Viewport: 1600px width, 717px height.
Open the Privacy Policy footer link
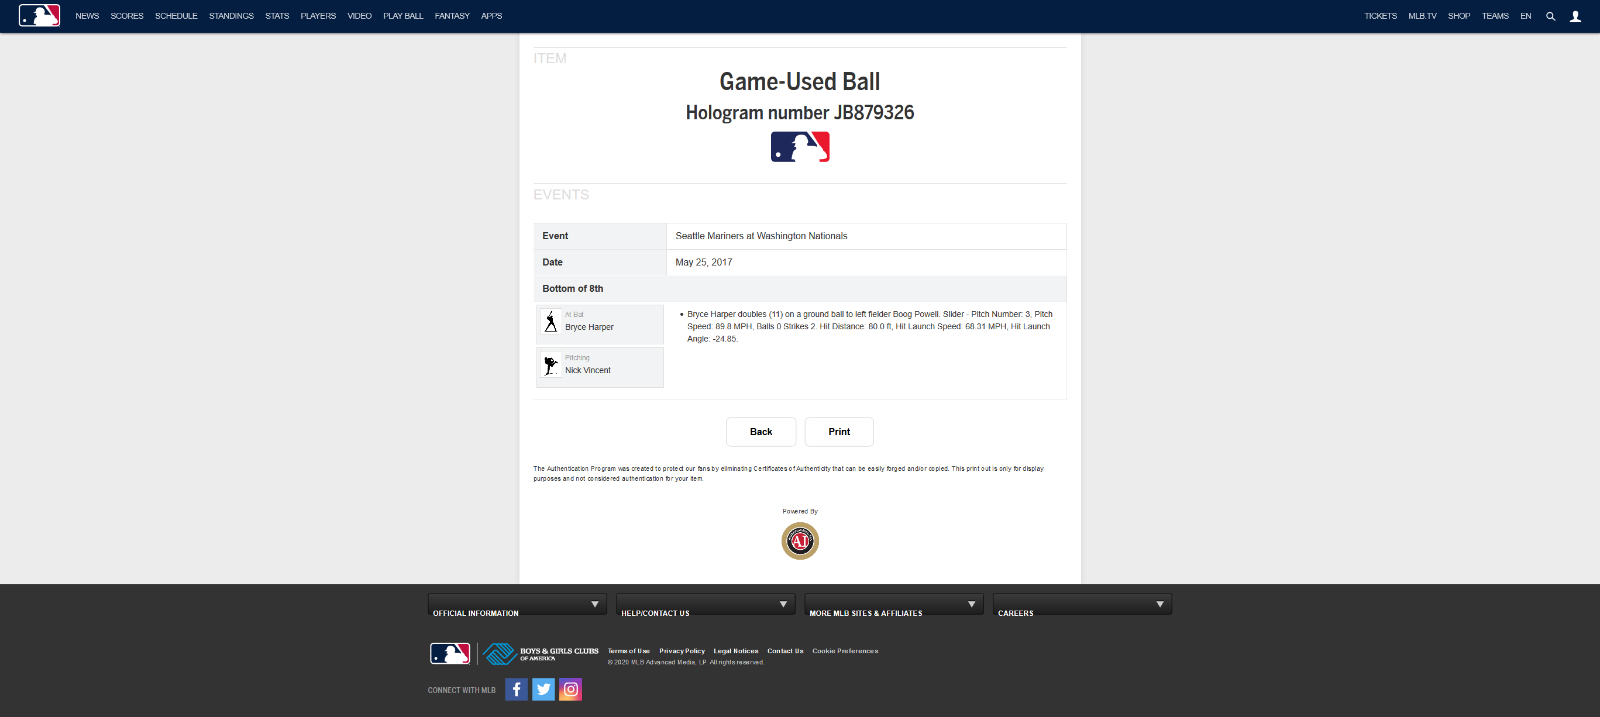point(682,651)
